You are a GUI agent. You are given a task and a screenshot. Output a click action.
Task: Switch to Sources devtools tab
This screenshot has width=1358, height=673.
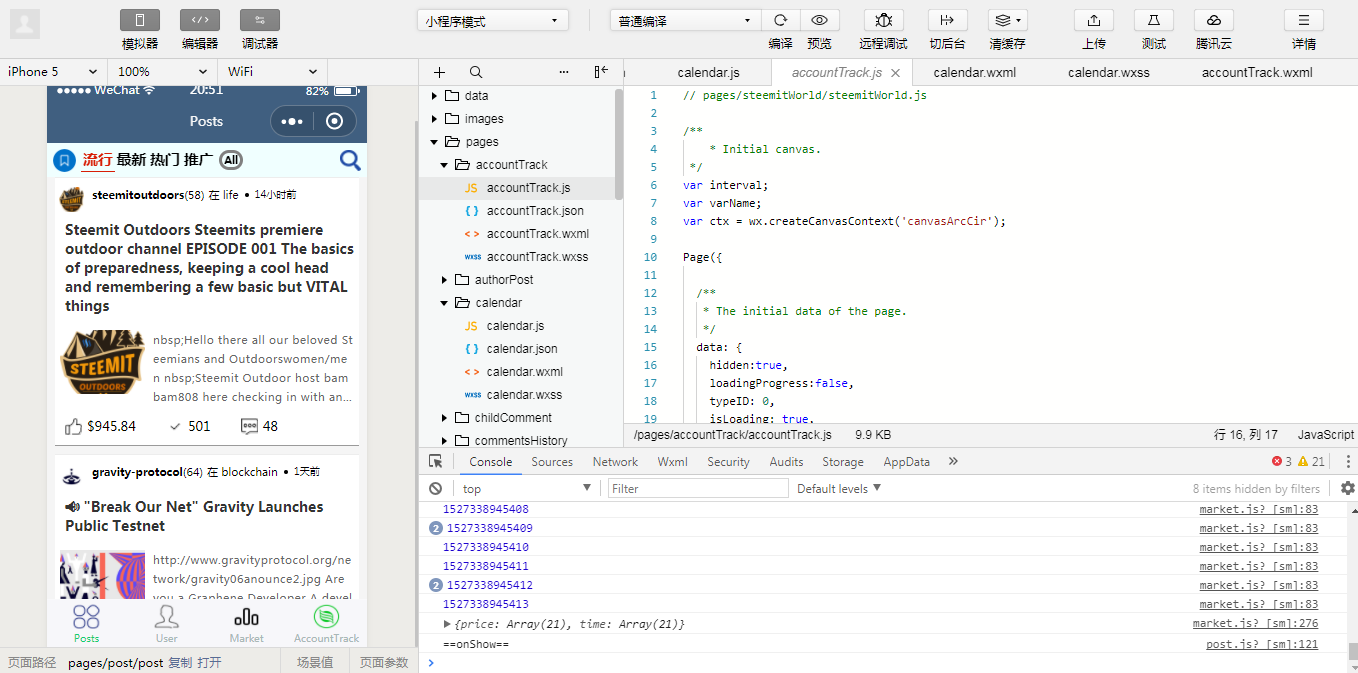tap(552, 462)
